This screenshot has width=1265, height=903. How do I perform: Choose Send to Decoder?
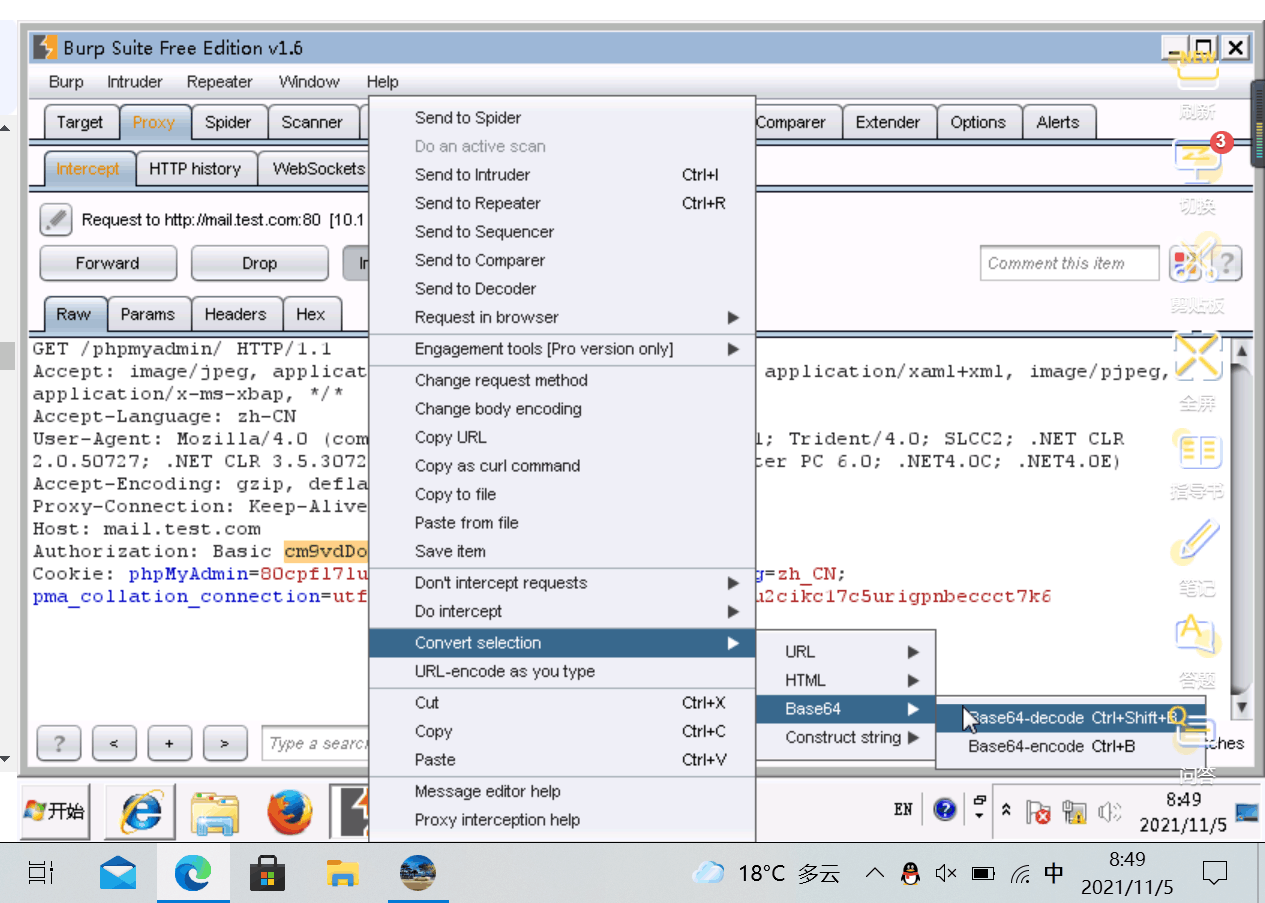pyautogui.click(x=562, y=289)
